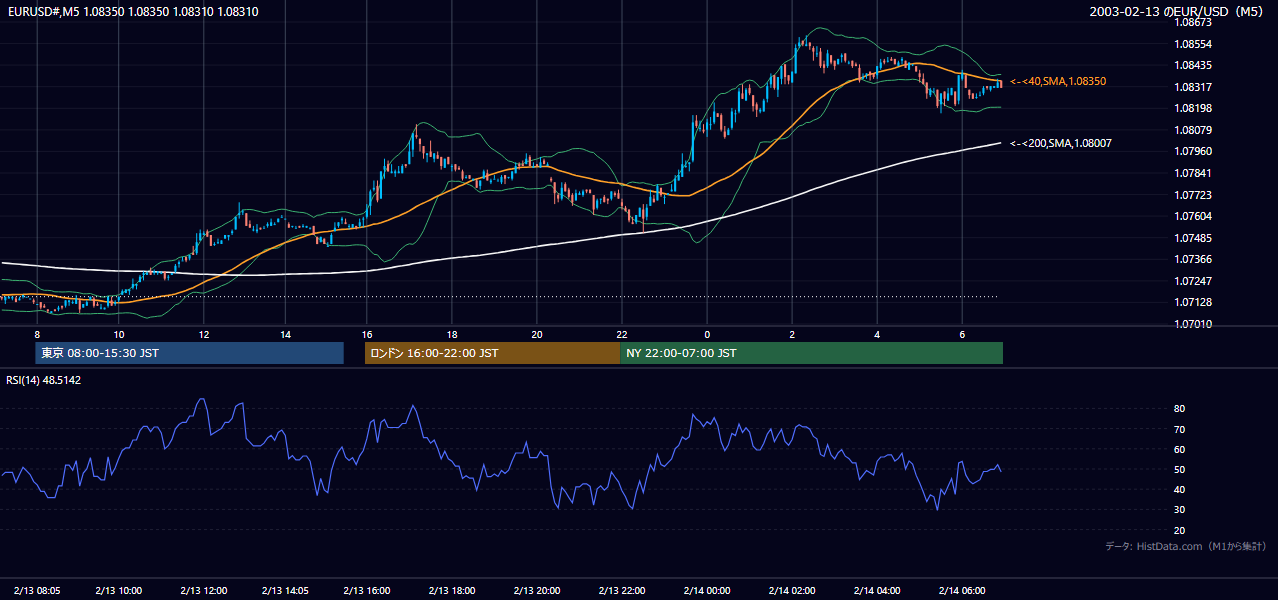Viewport: 1278px width, 600px height.
Task: Click the 2/14 04:00 time label
Action: (x=876, y=591)
